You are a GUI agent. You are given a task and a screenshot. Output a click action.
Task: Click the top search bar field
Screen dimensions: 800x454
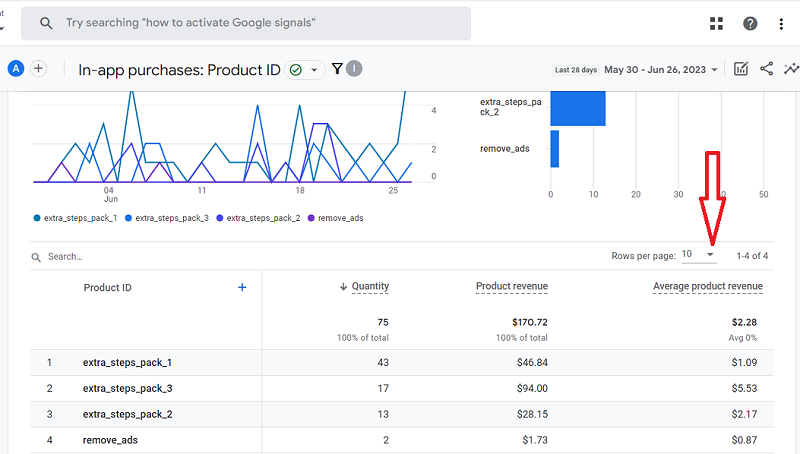click(250, 23)
